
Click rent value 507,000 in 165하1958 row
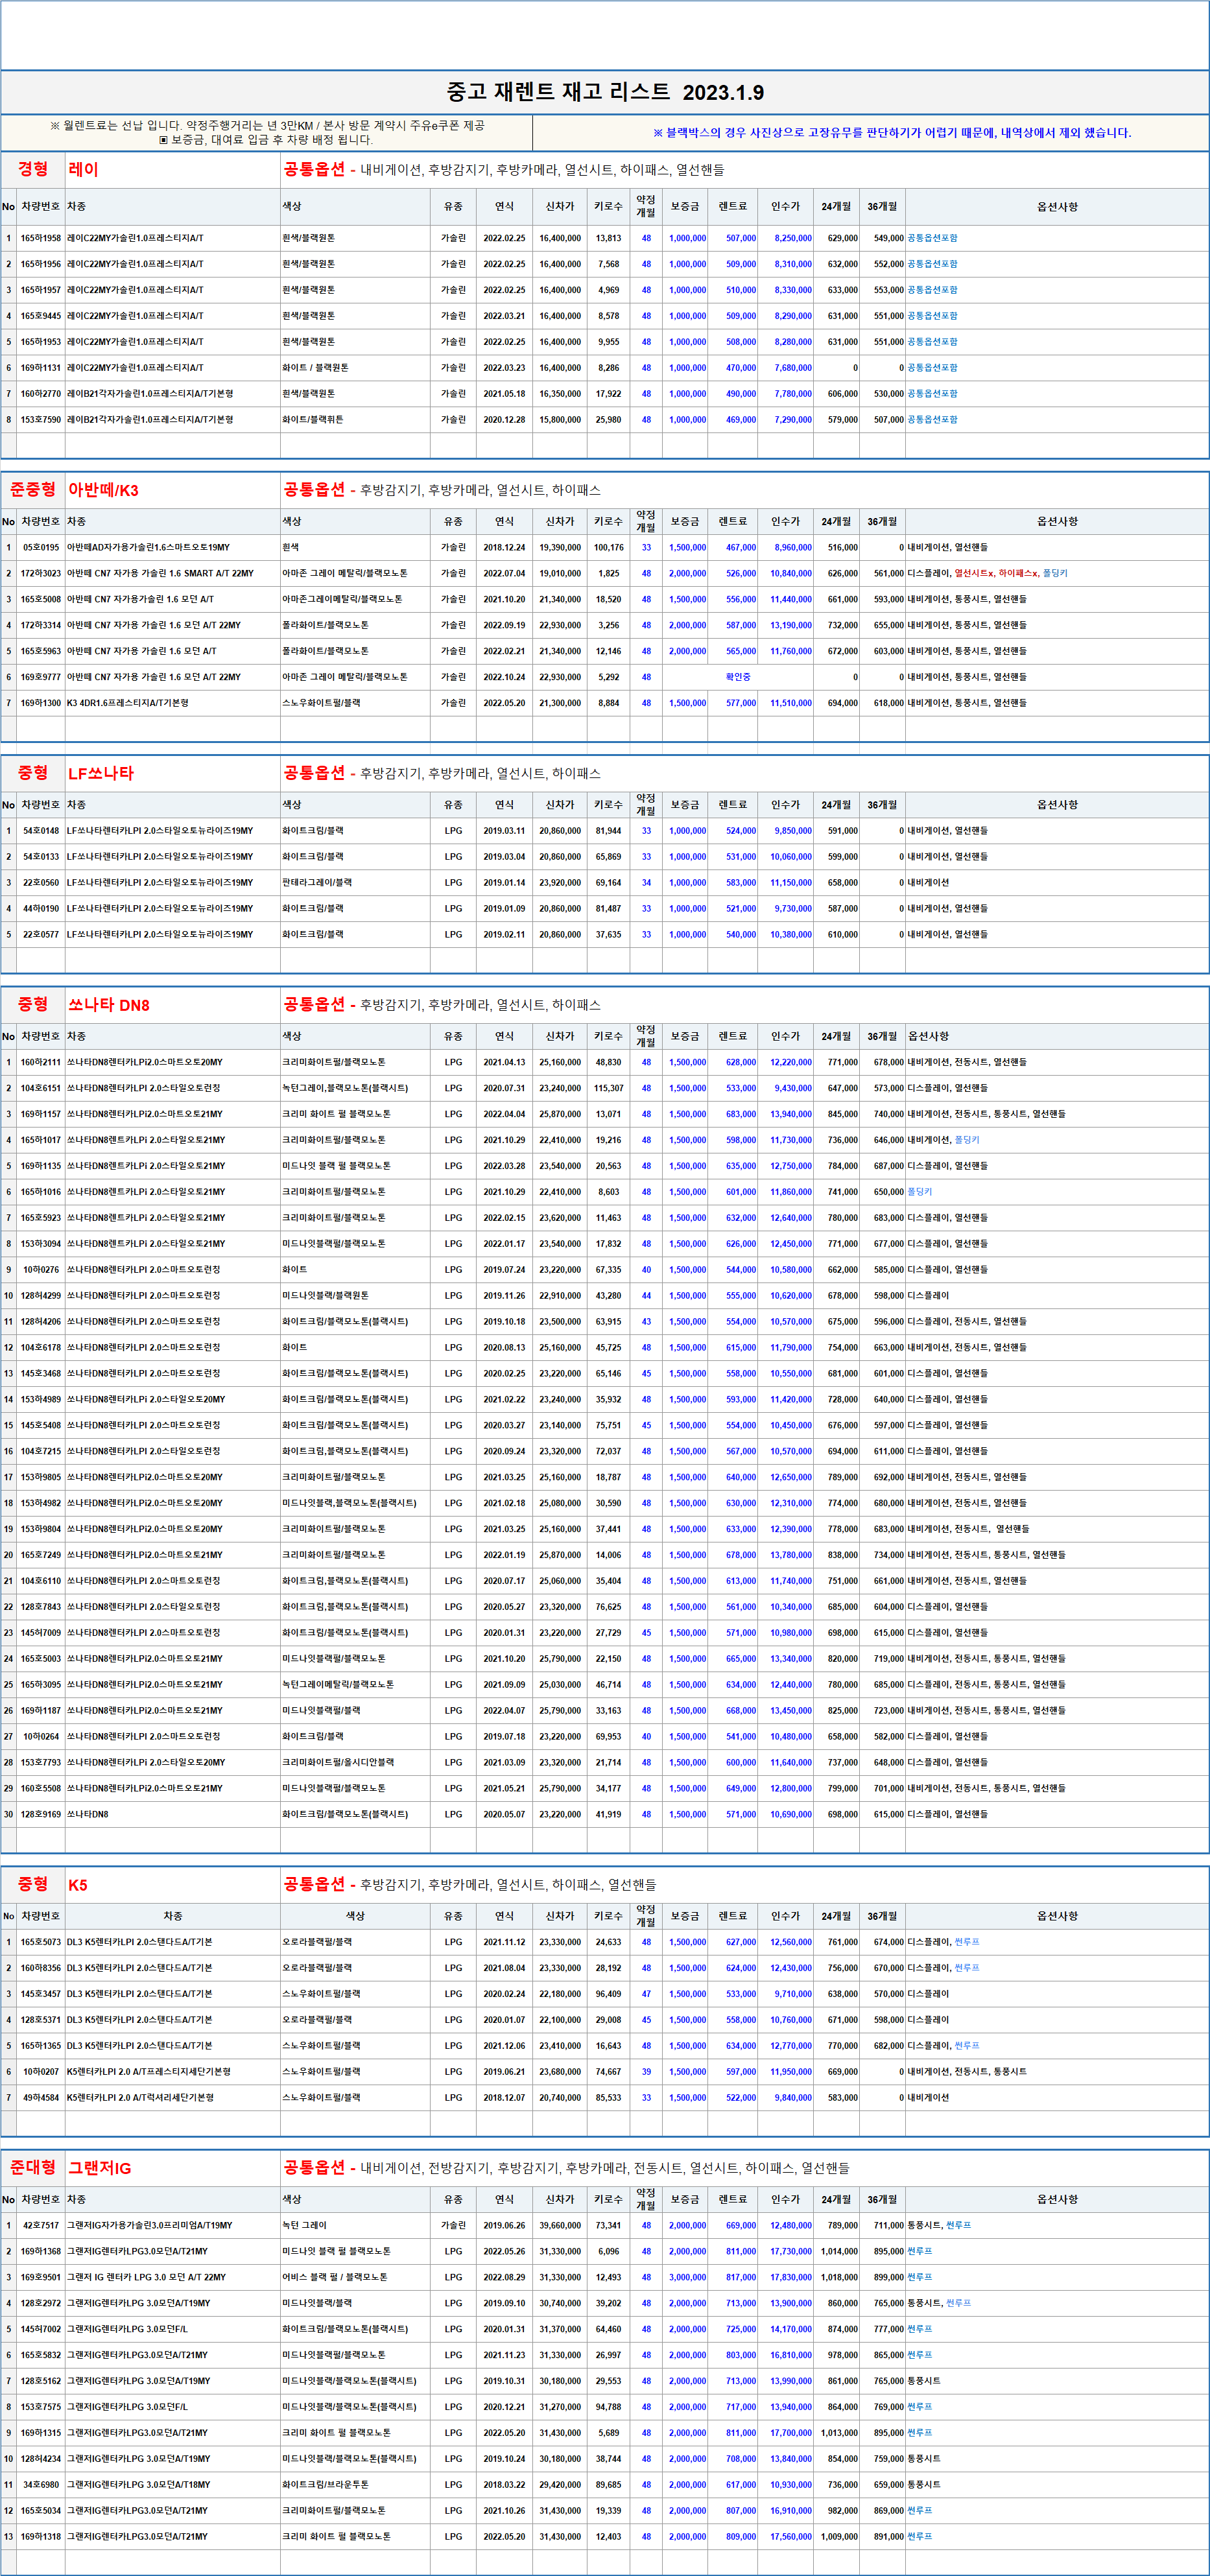coord(741,238)
